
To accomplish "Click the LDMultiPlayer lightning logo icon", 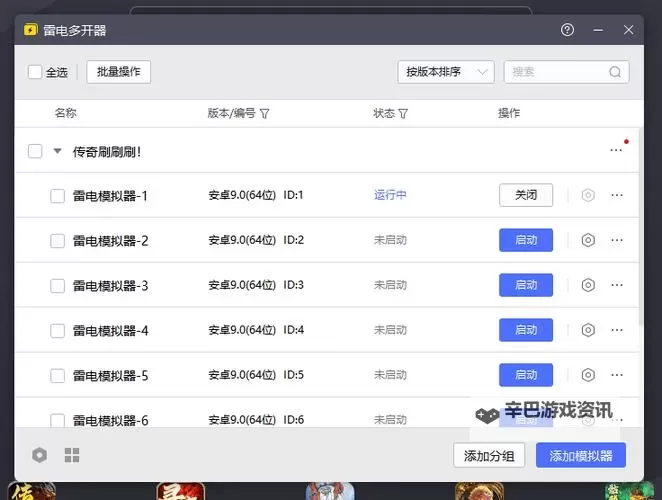I will (x=31, y=30).
